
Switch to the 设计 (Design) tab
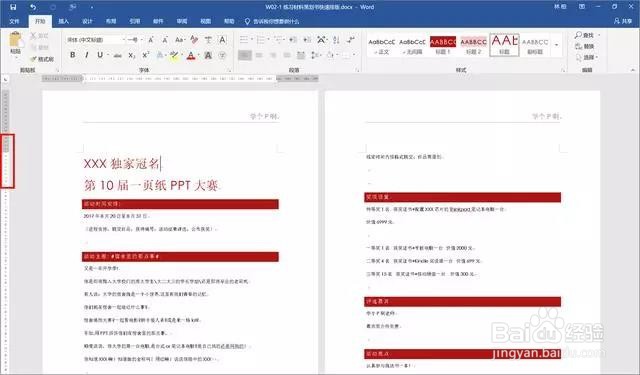[x=87, y=21]
